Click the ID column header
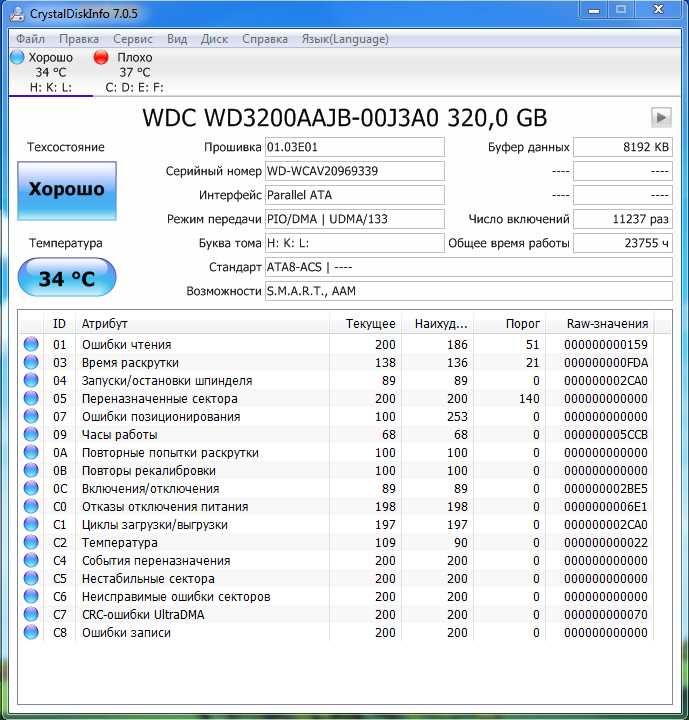This screenshot has width=689, height=720. [59, 324]
